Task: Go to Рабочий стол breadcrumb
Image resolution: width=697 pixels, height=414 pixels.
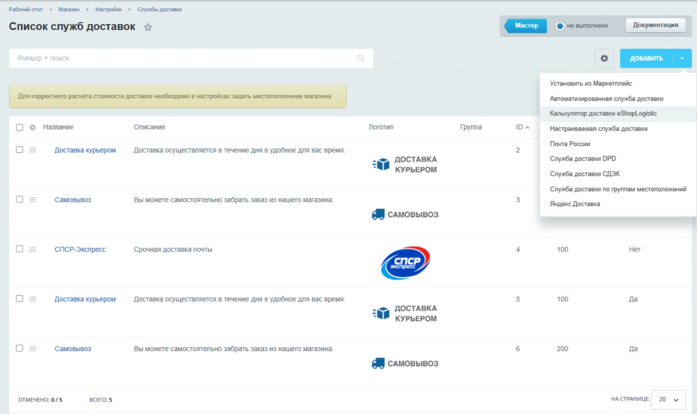Action: pos(26,9)
